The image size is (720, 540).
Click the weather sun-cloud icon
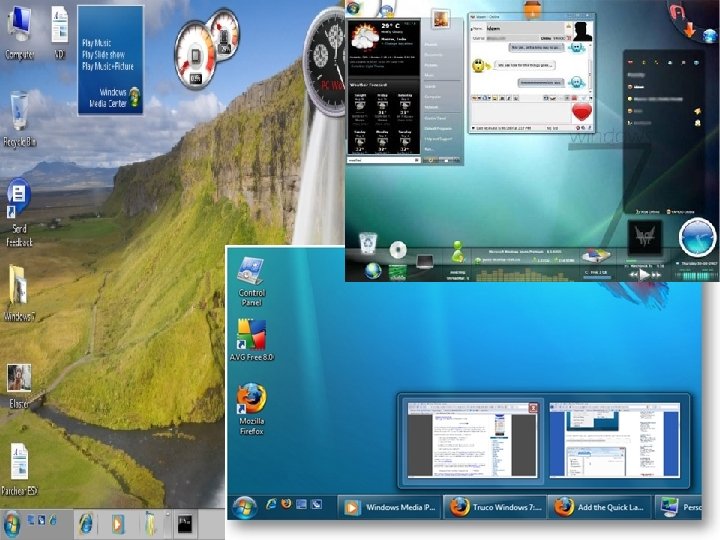(x=364, y=37)
